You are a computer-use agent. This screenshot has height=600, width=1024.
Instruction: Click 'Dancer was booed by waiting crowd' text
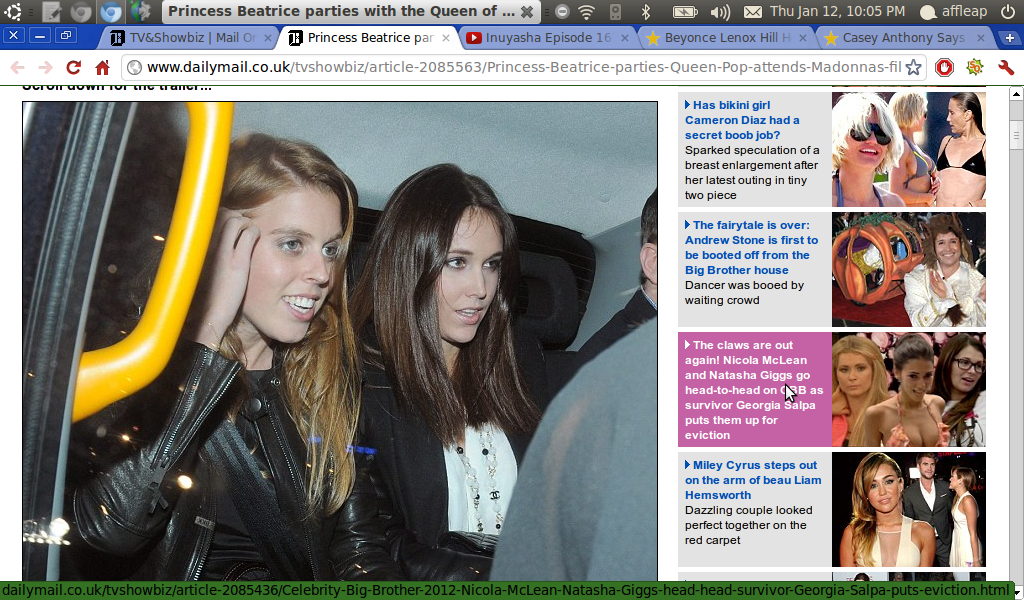tap(744, 292)
